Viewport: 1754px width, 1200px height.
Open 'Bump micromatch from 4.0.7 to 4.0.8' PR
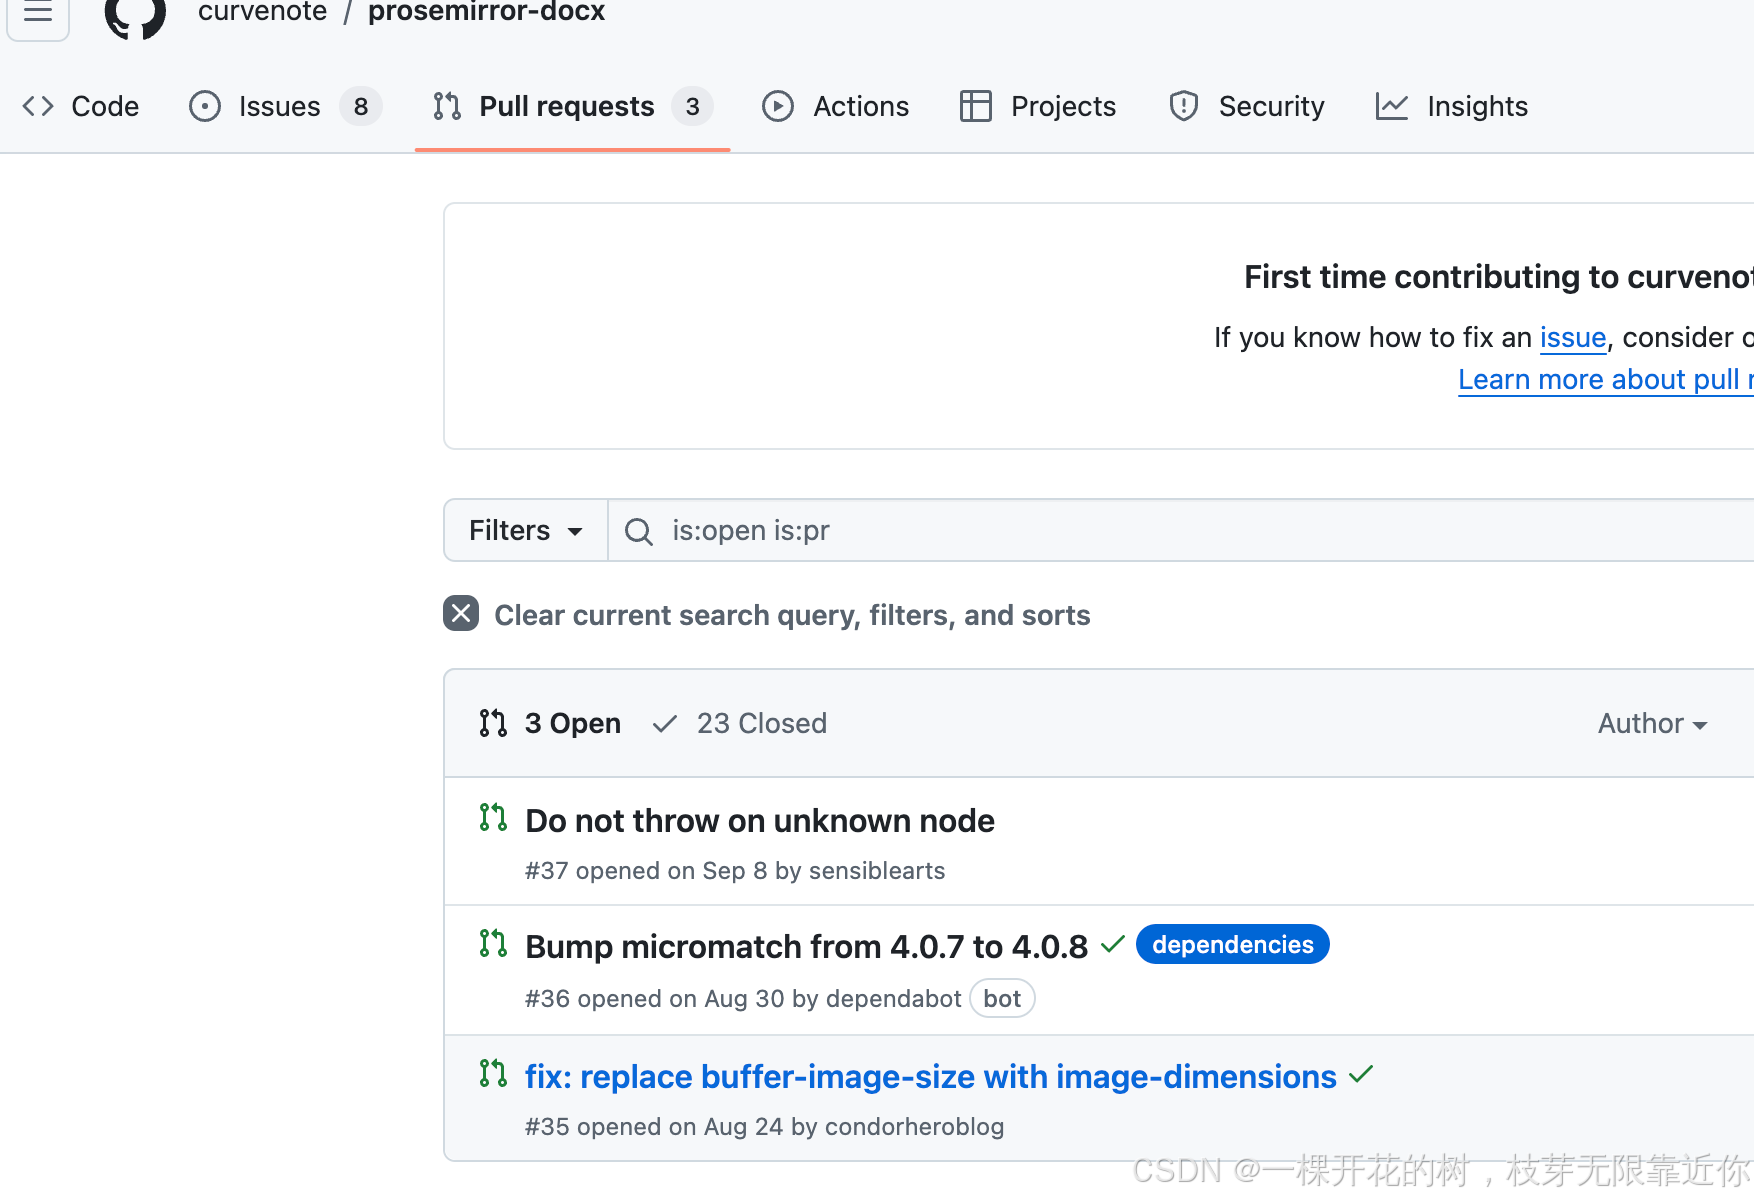806,947
